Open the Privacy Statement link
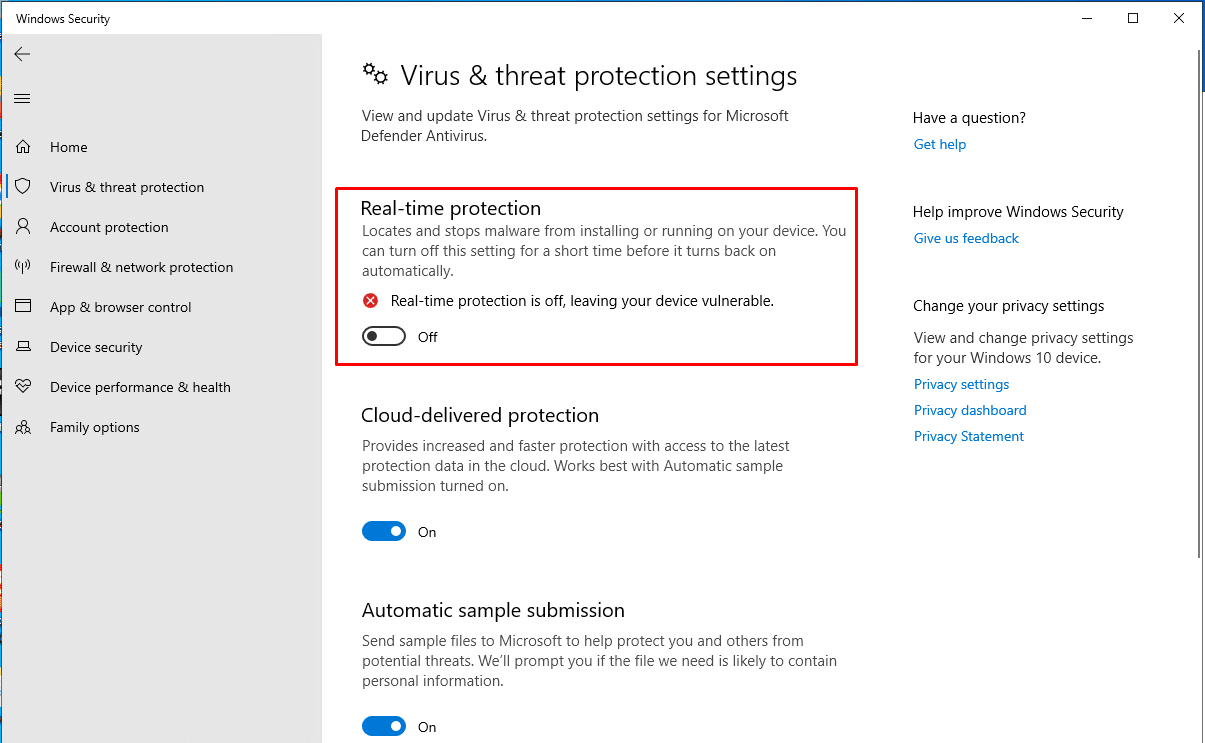1205x743 pixels. coord(969,436)
